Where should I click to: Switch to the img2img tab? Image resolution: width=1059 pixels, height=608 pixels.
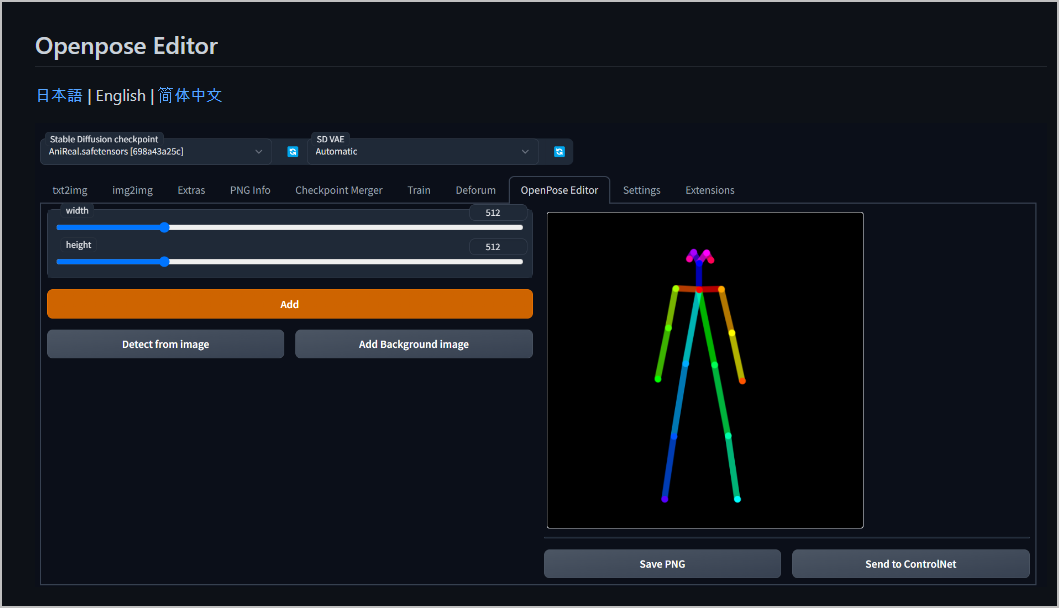pos(132,189)
